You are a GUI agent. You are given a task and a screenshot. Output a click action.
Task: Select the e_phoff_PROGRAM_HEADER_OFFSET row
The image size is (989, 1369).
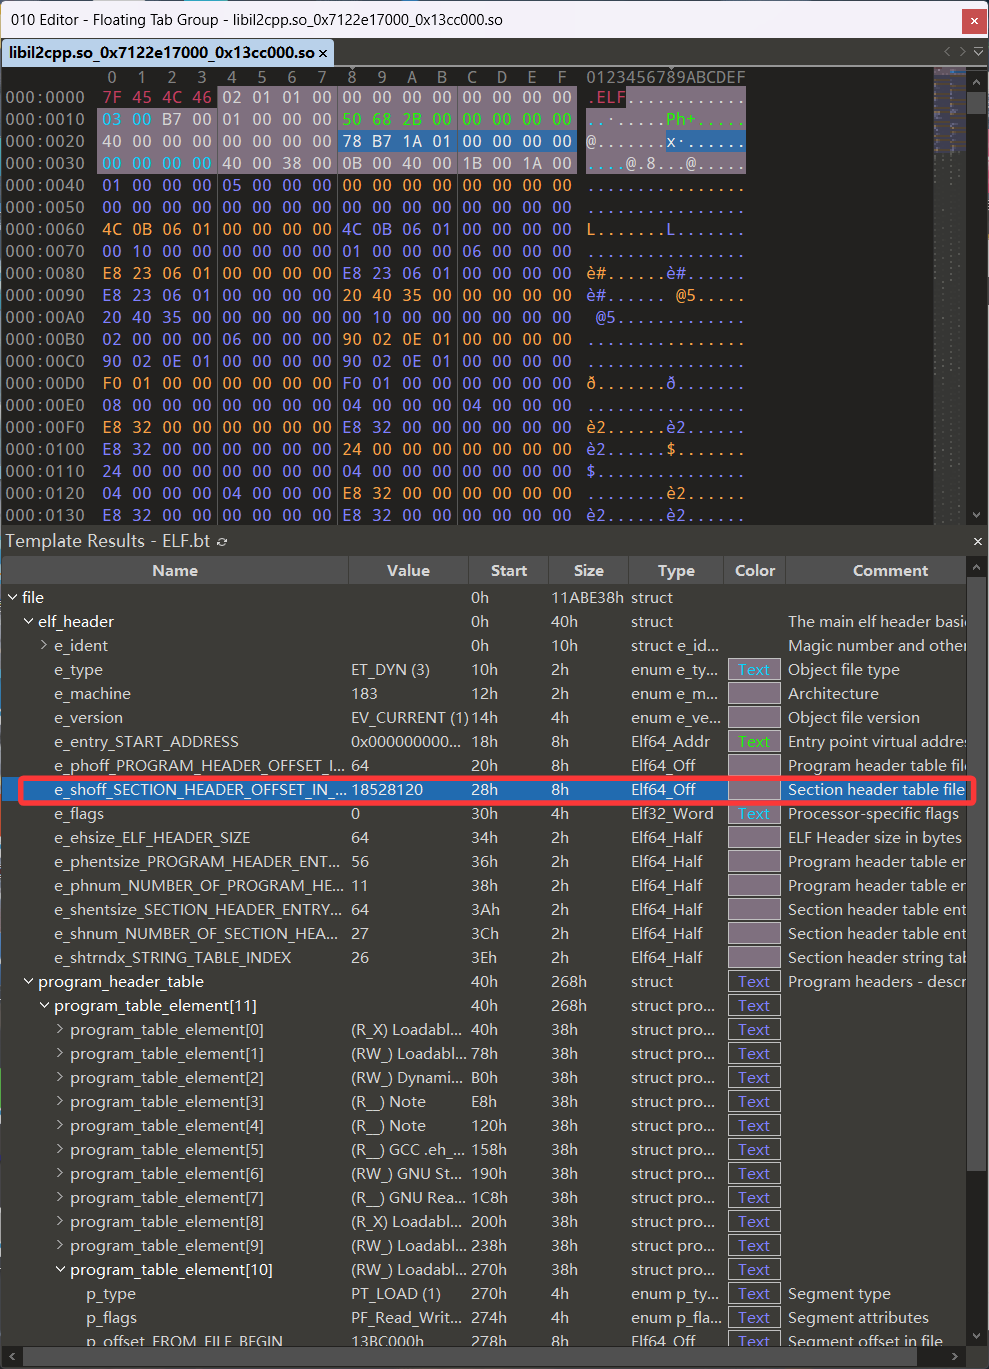point(484,765)
